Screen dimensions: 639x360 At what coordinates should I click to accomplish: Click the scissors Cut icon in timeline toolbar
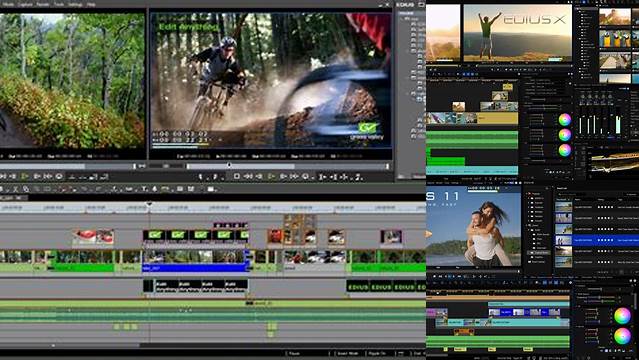[15, 189]
